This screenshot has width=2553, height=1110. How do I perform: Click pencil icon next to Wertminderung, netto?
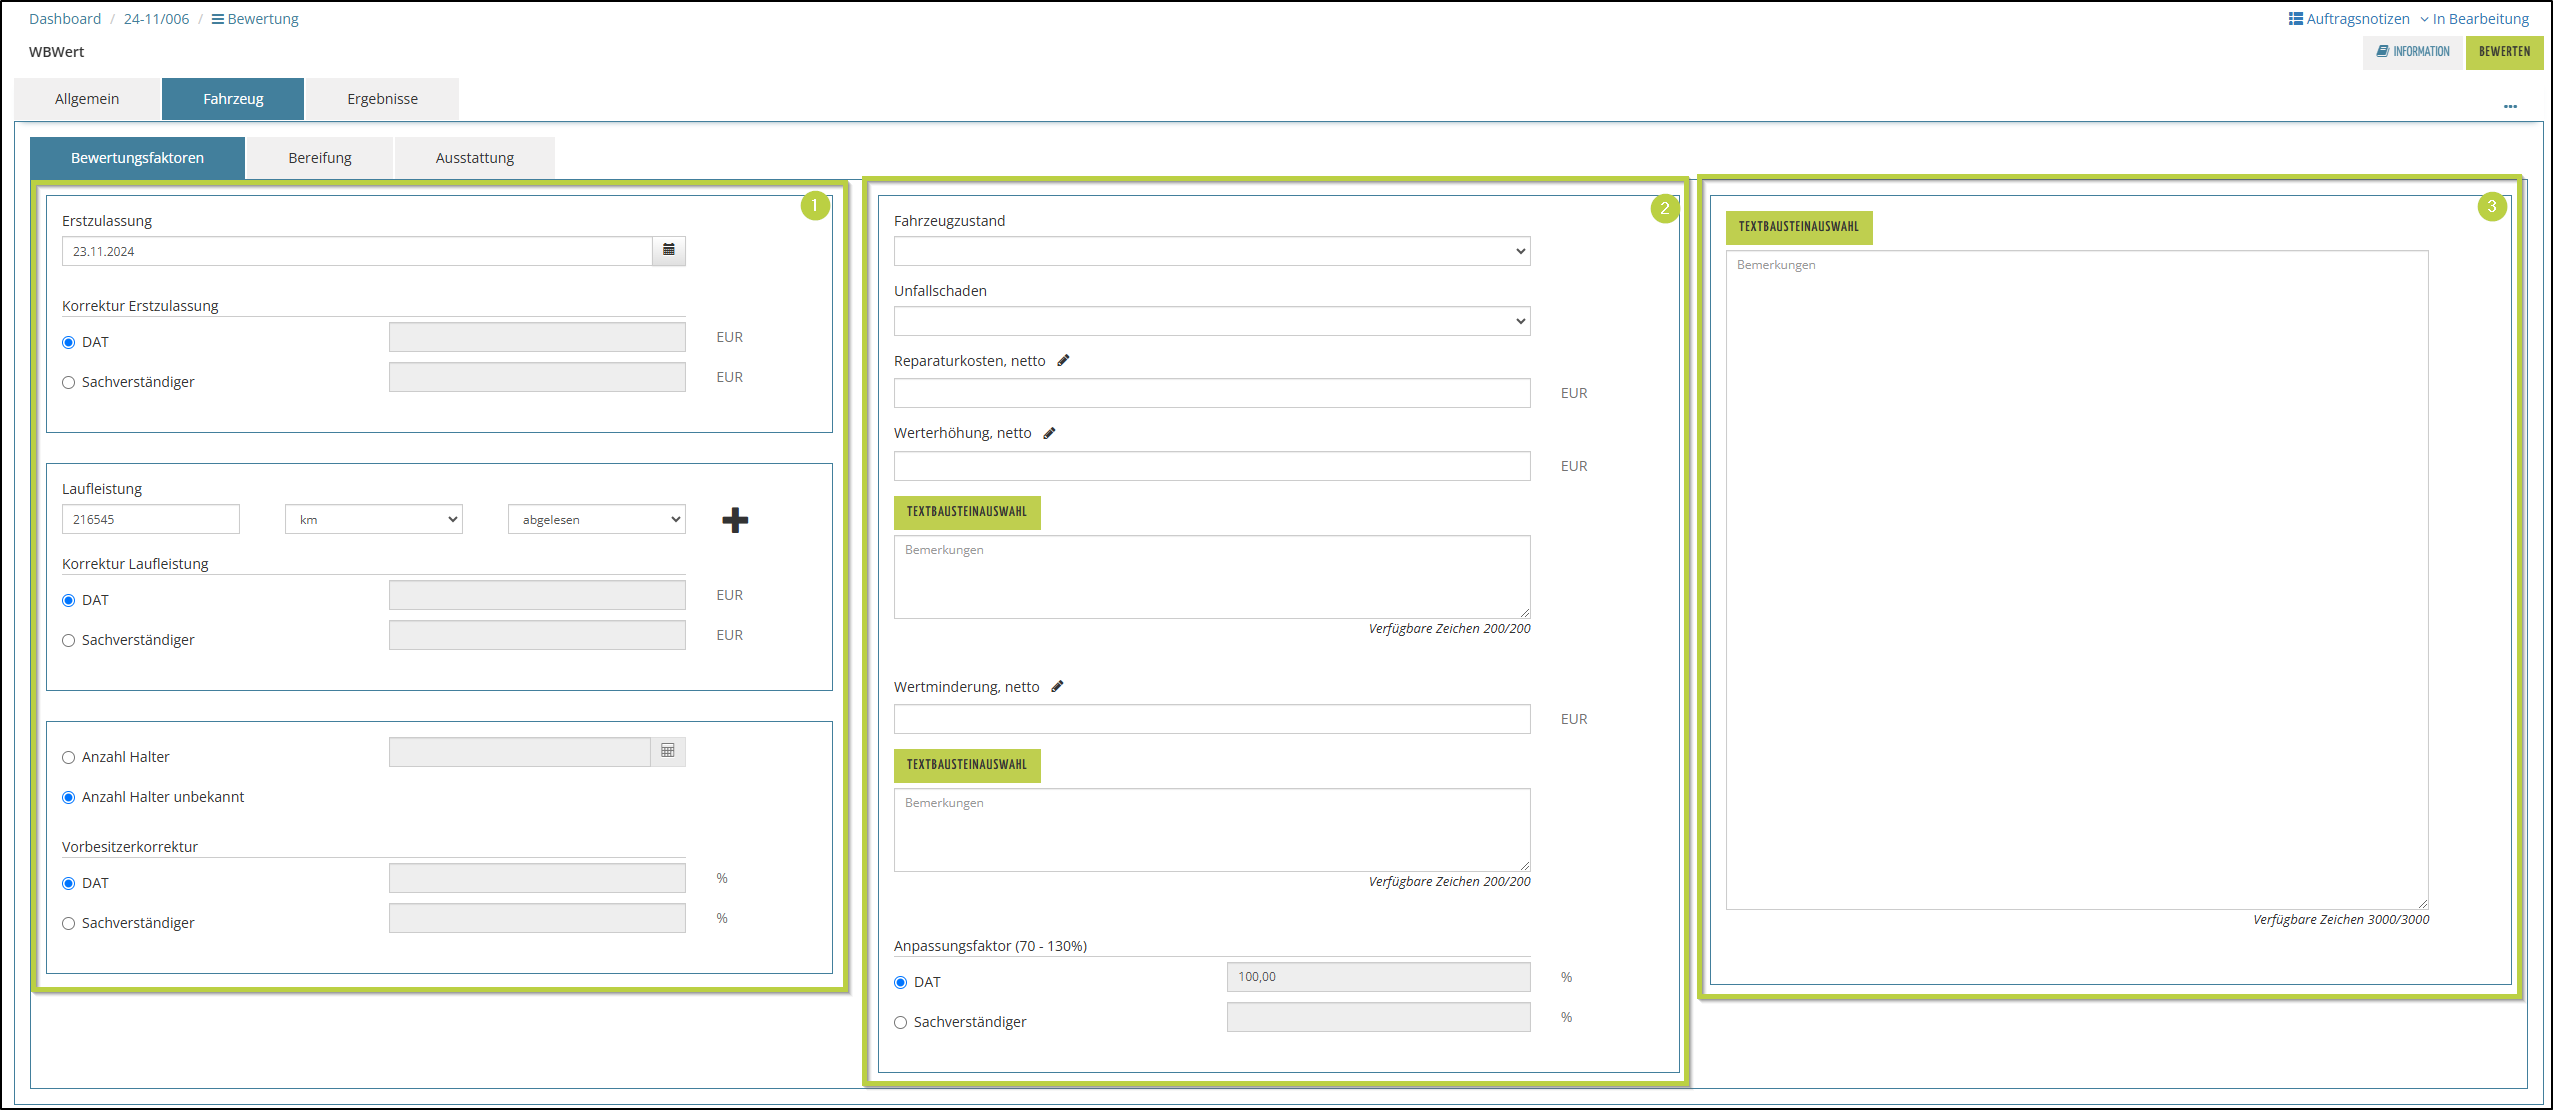tap(1057, 686)
